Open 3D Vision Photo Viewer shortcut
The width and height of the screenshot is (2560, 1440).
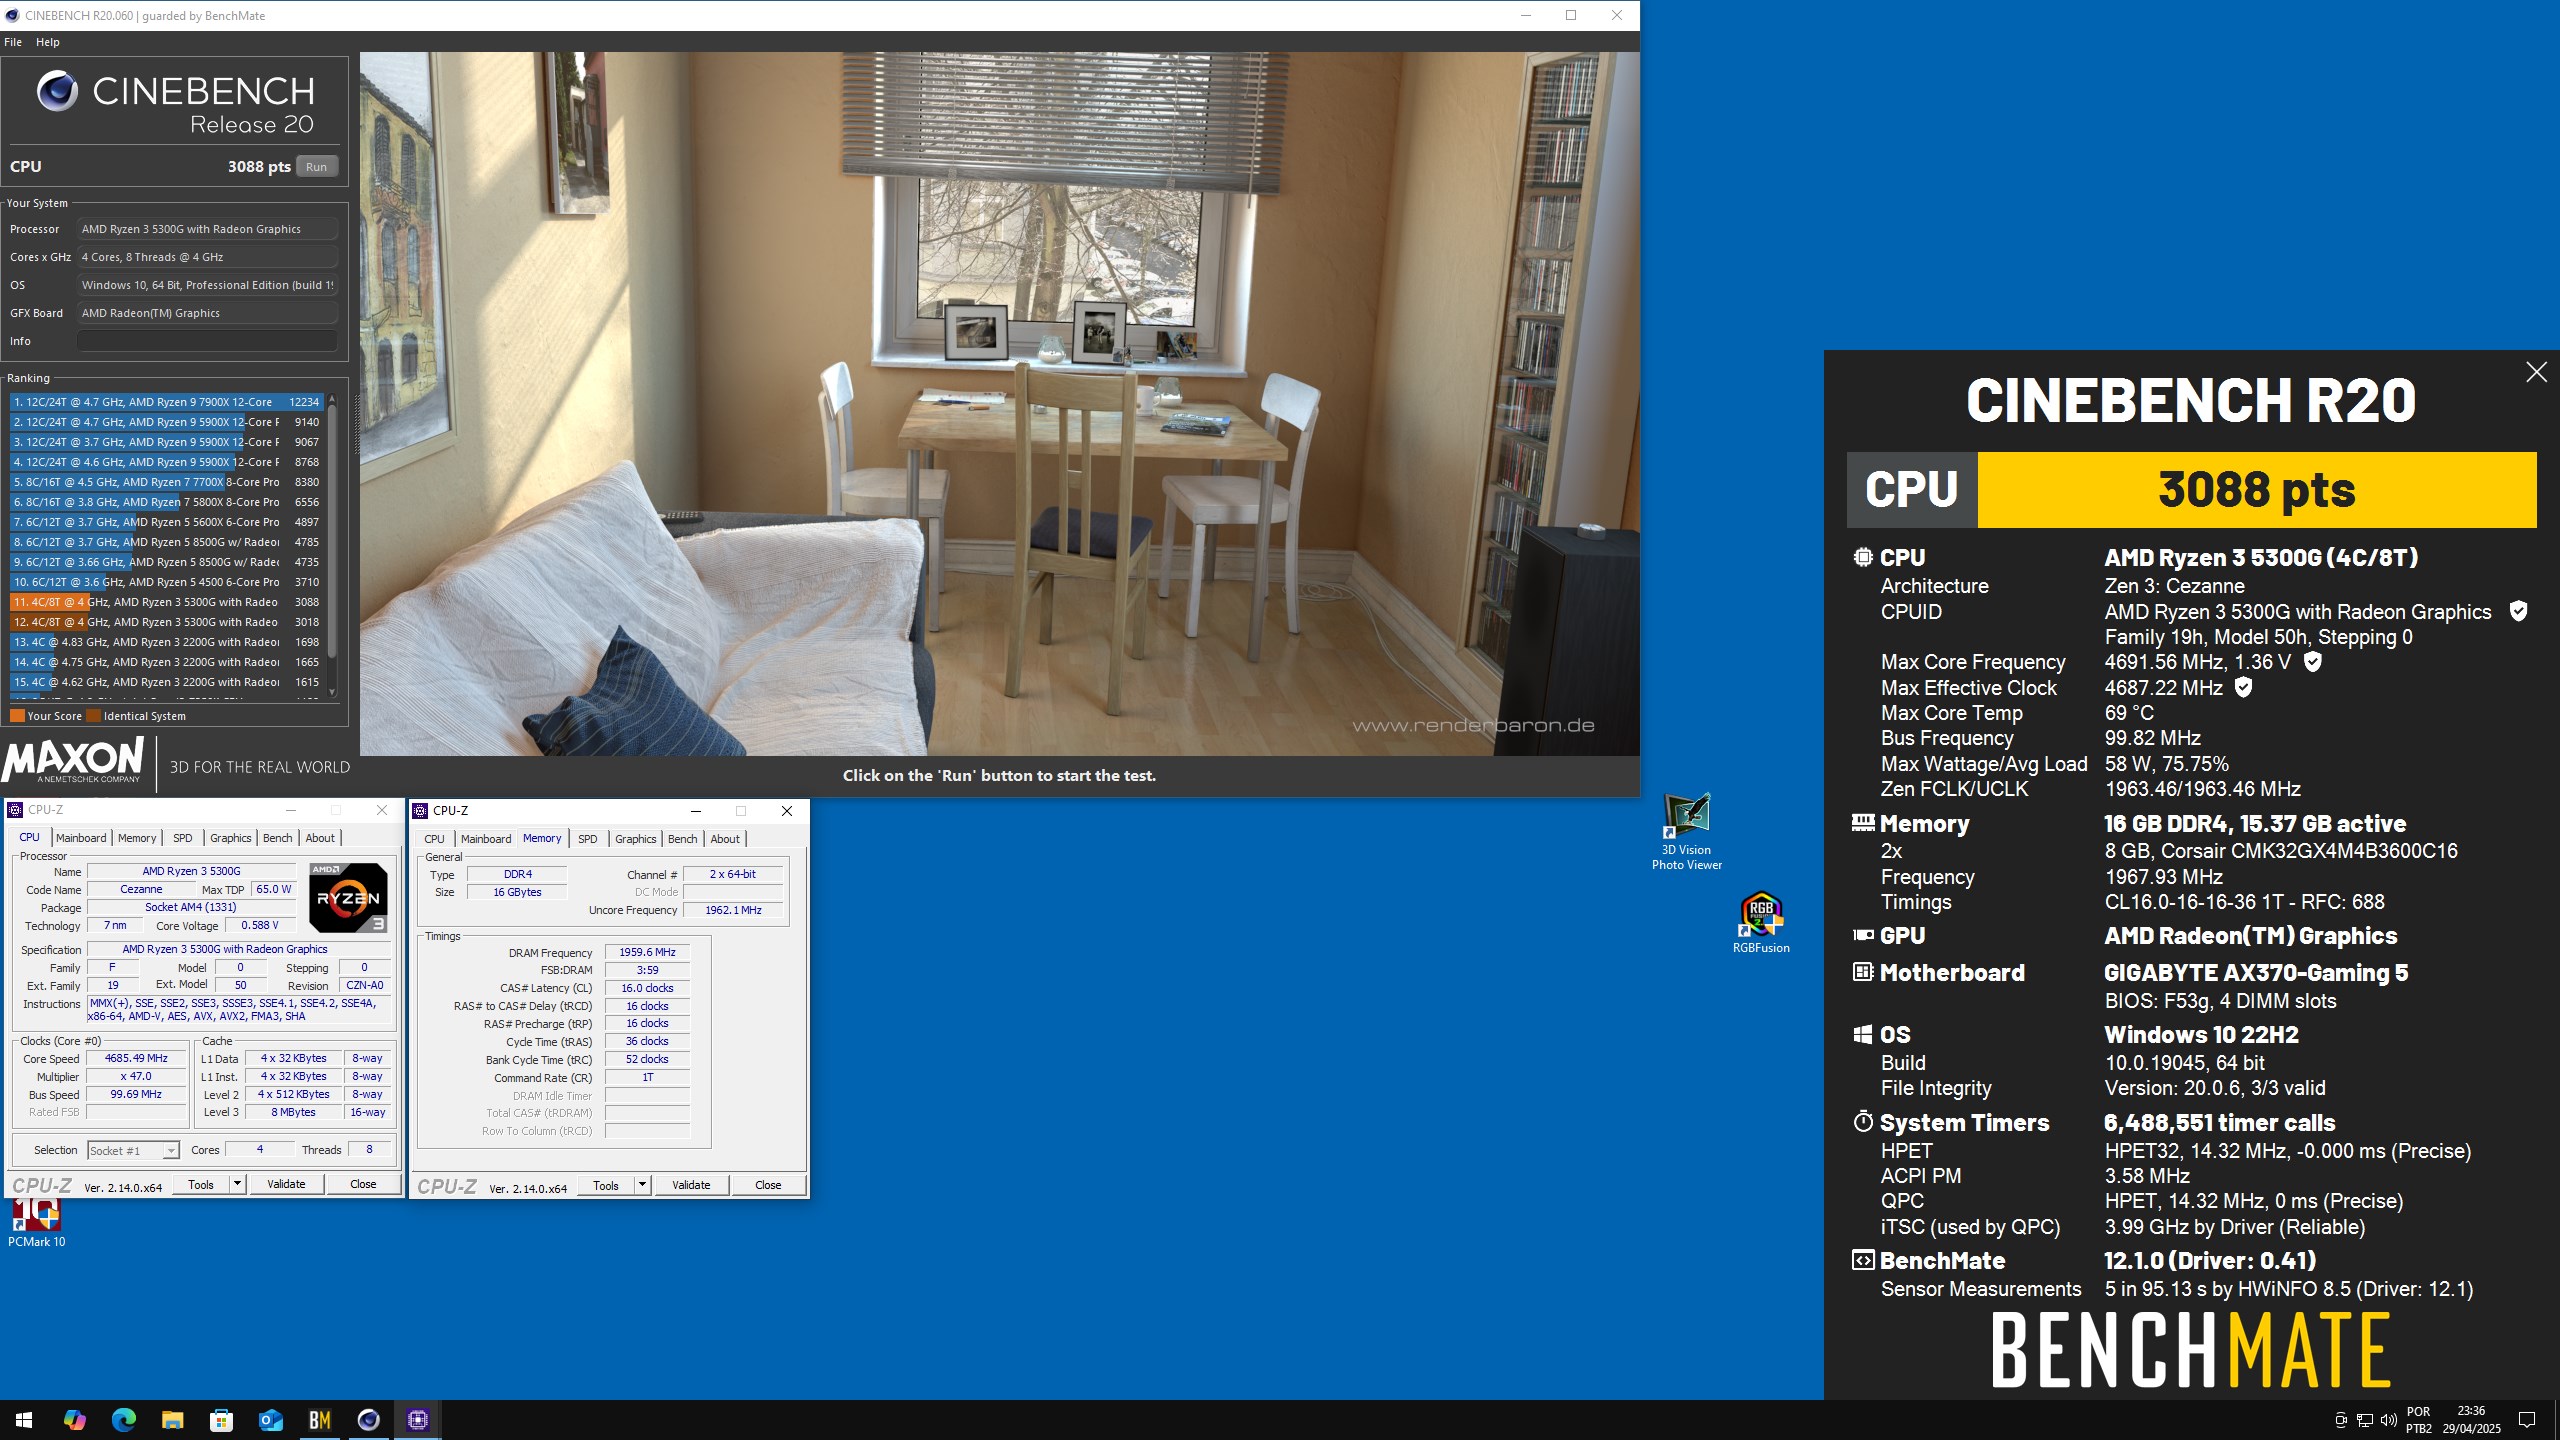click(1687, 832)
